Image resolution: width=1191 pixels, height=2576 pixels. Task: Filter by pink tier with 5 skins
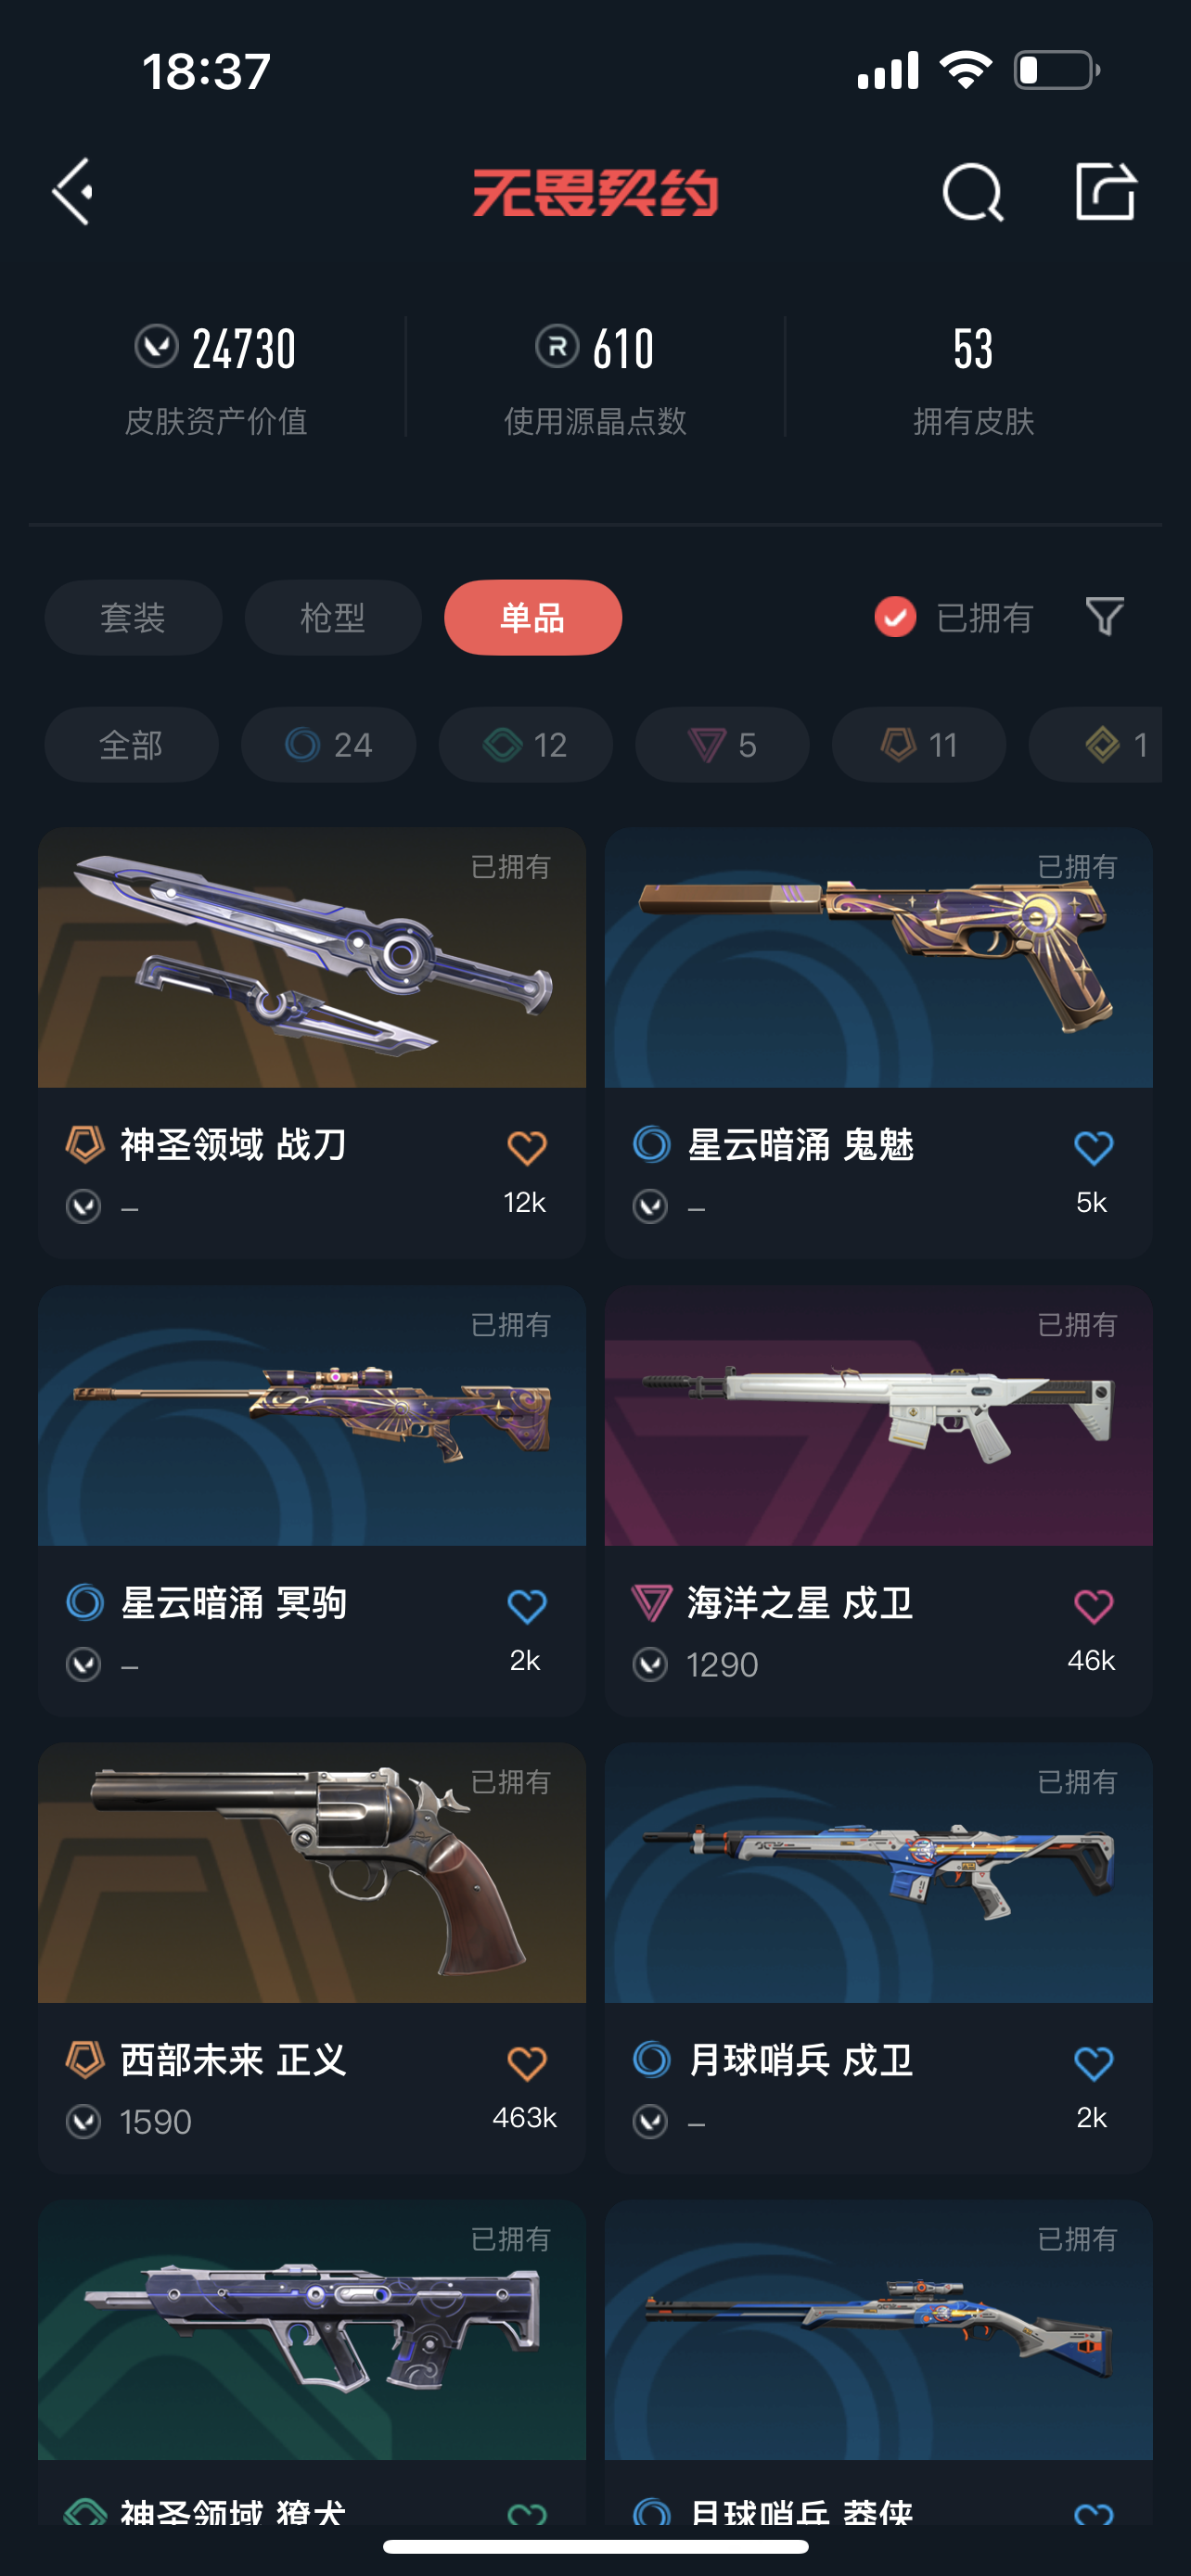click(722, 745)
